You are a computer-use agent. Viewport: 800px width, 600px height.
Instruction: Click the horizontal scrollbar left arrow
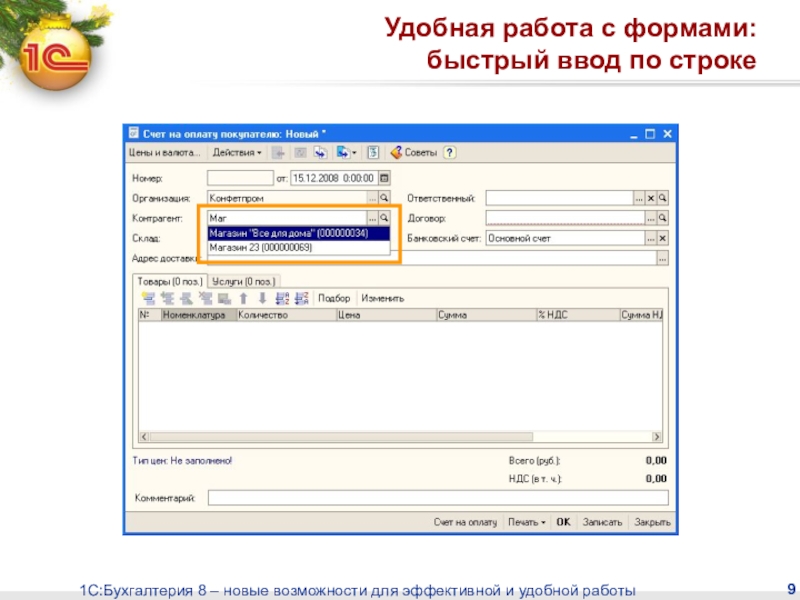[144, 437]
